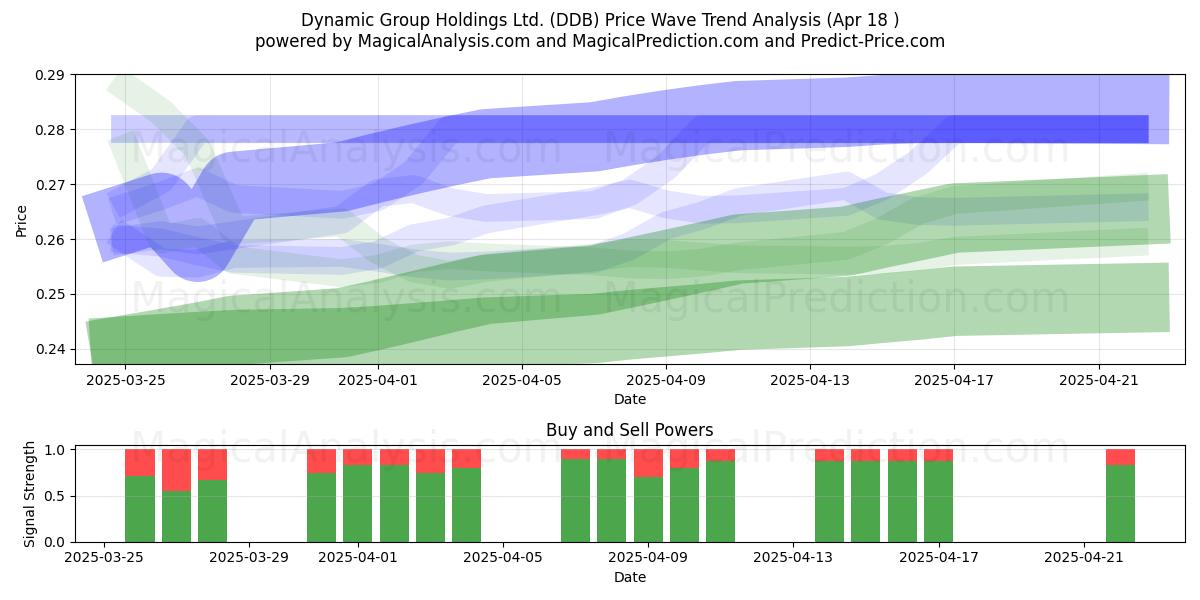Click the tall red sell segment on March 27

(x=176, y=470)
